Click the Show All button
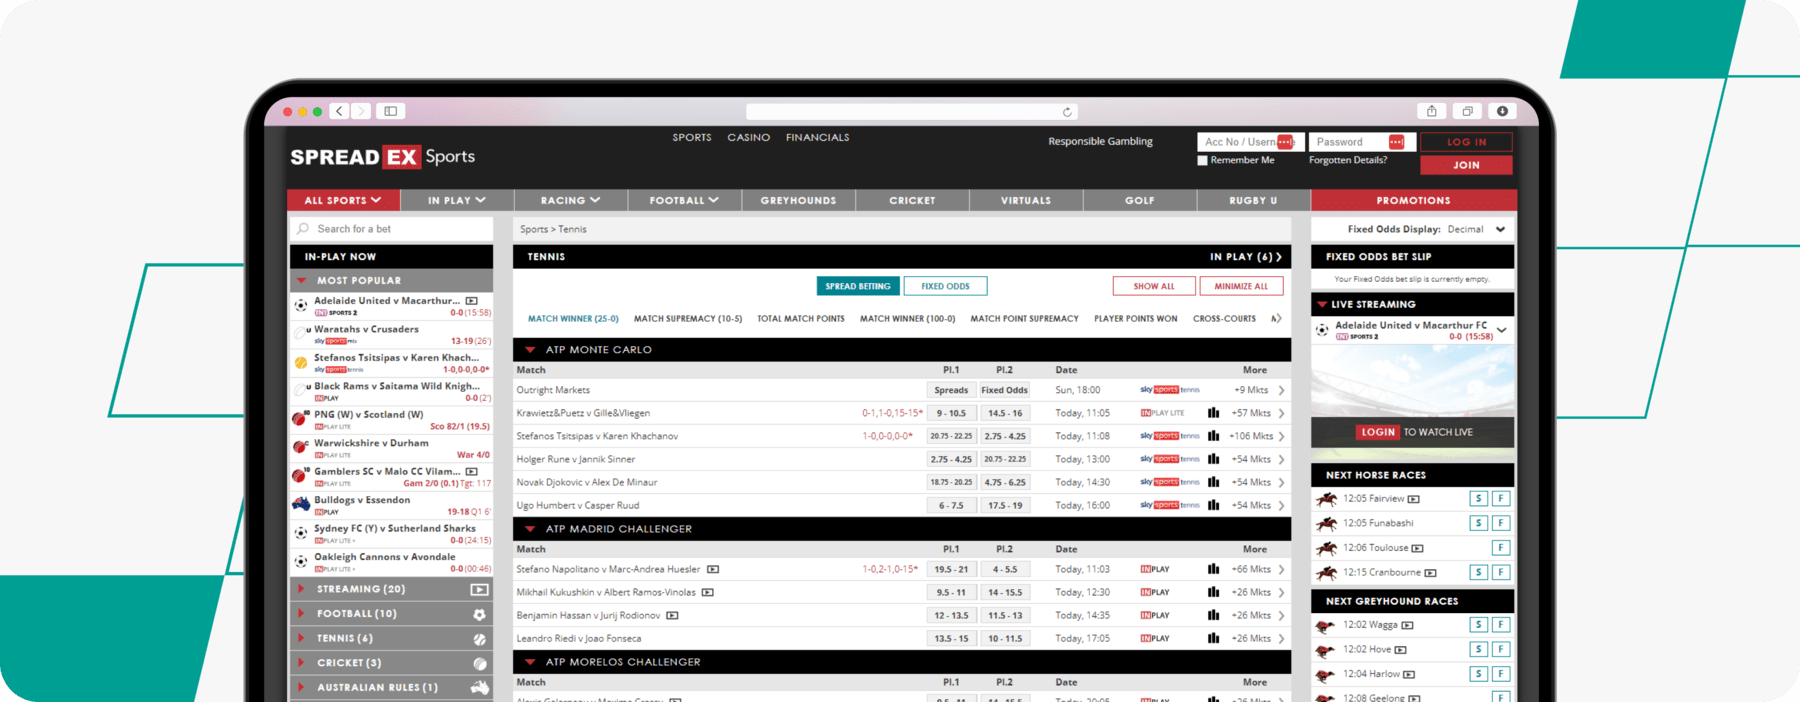The image size is (1800, 702). (1154, 286)
